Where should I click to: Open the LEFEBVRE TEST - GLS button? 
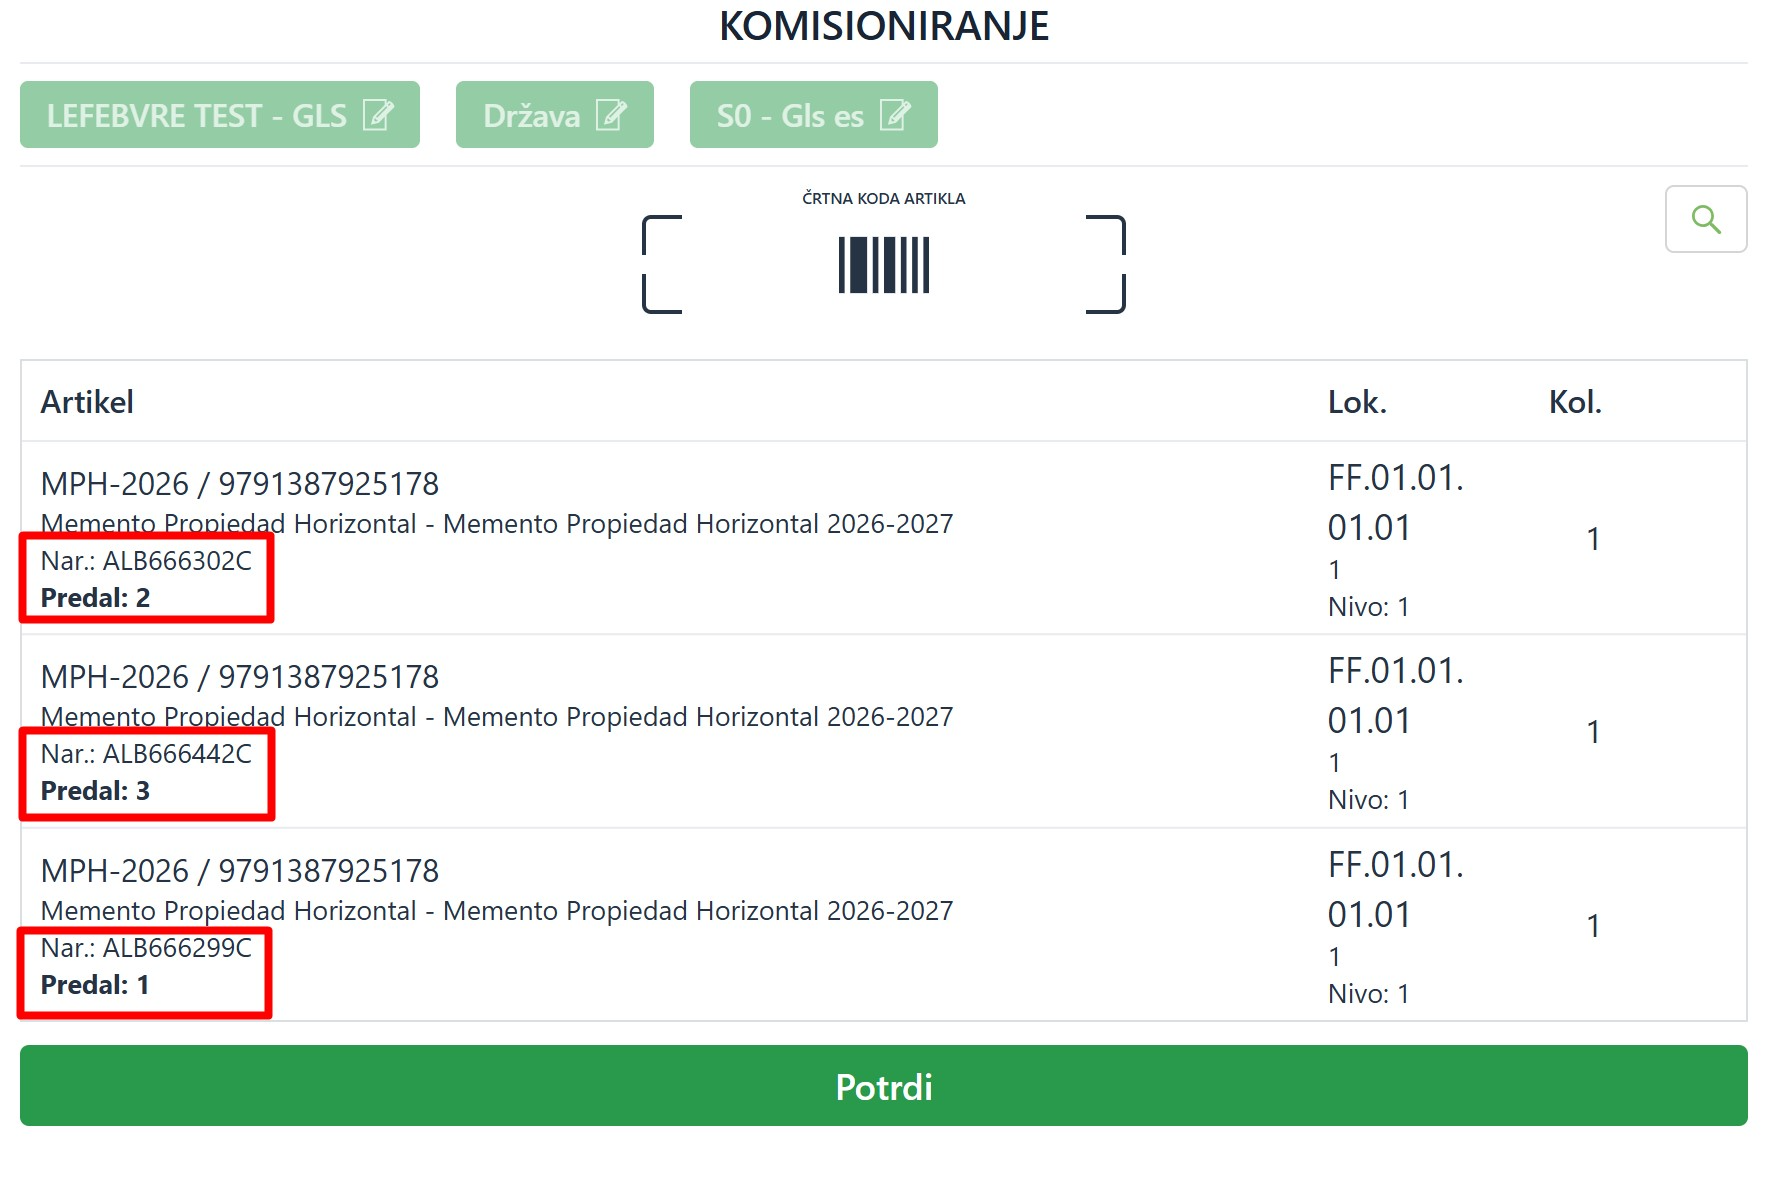(x=220, y=115)
